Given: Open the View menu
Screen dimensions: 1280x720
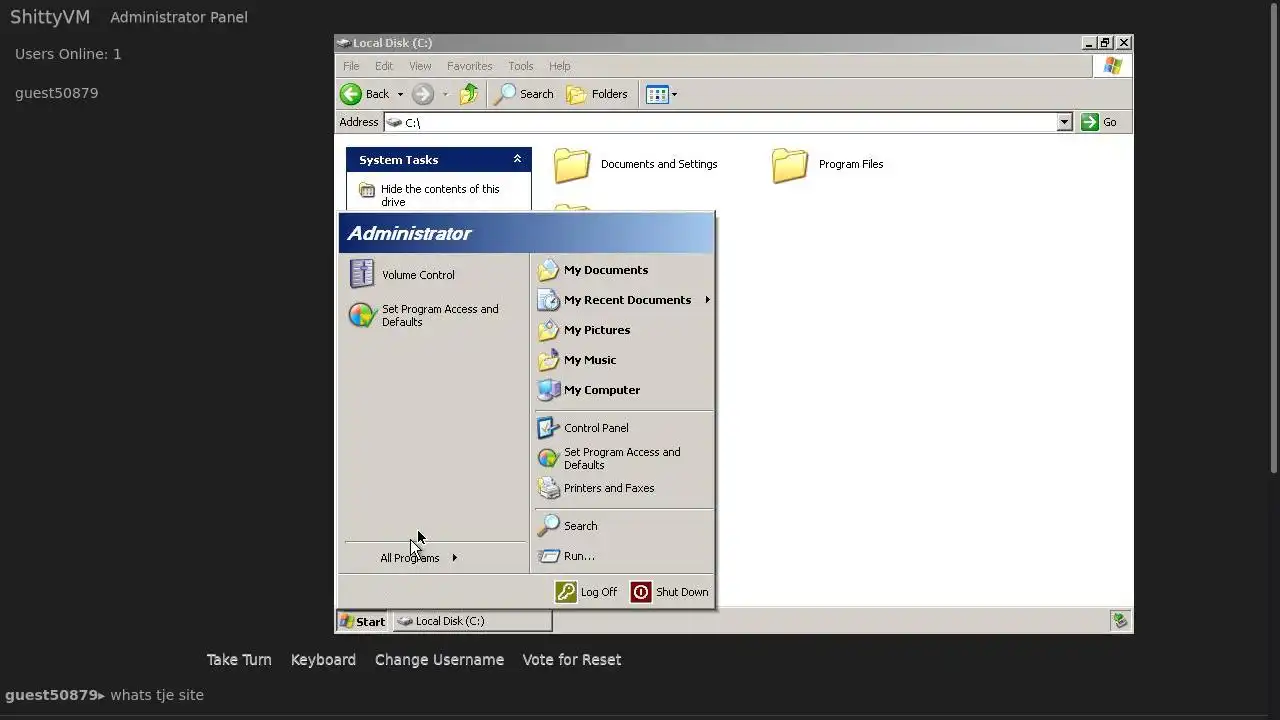Looking at the screenshot, I should (420, 66).
